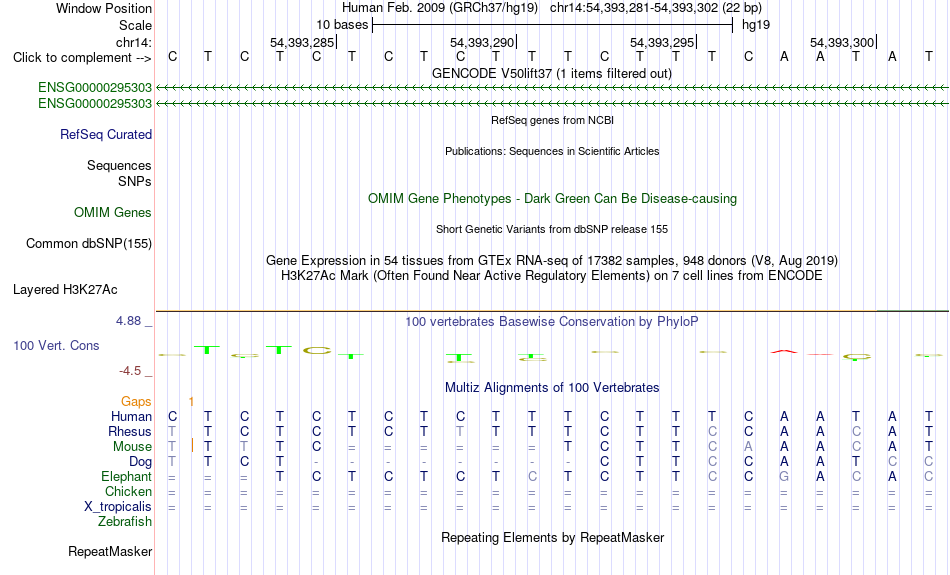
Task: Click 'Repeating Elements by RepeatMasker' title
Action: tap(553, 537)
